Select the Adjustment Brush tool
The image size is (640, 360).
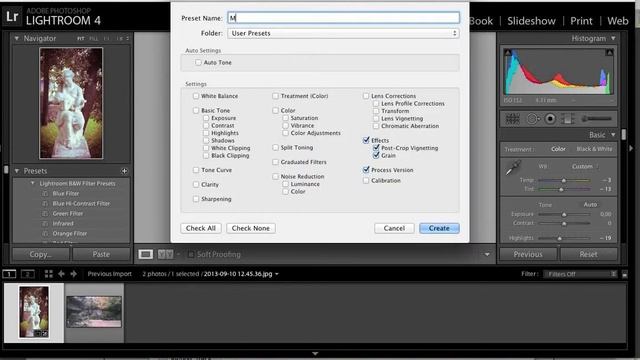point(596,119)
